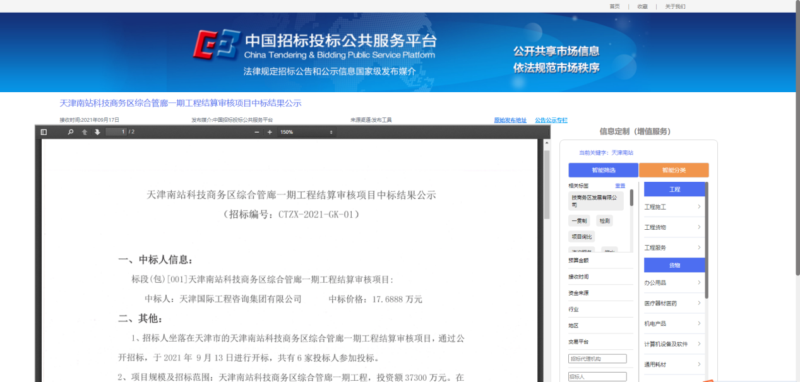Click the 中标价格 17.6888 万元 text

coord(376,299)
